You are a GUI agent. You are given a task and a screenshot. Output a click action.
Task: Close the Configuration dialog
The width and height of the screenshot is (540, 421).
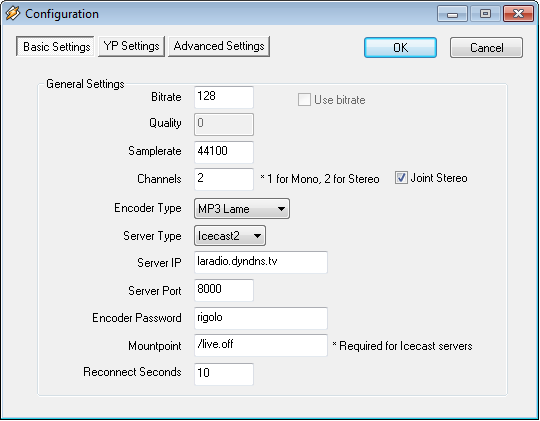518,14
